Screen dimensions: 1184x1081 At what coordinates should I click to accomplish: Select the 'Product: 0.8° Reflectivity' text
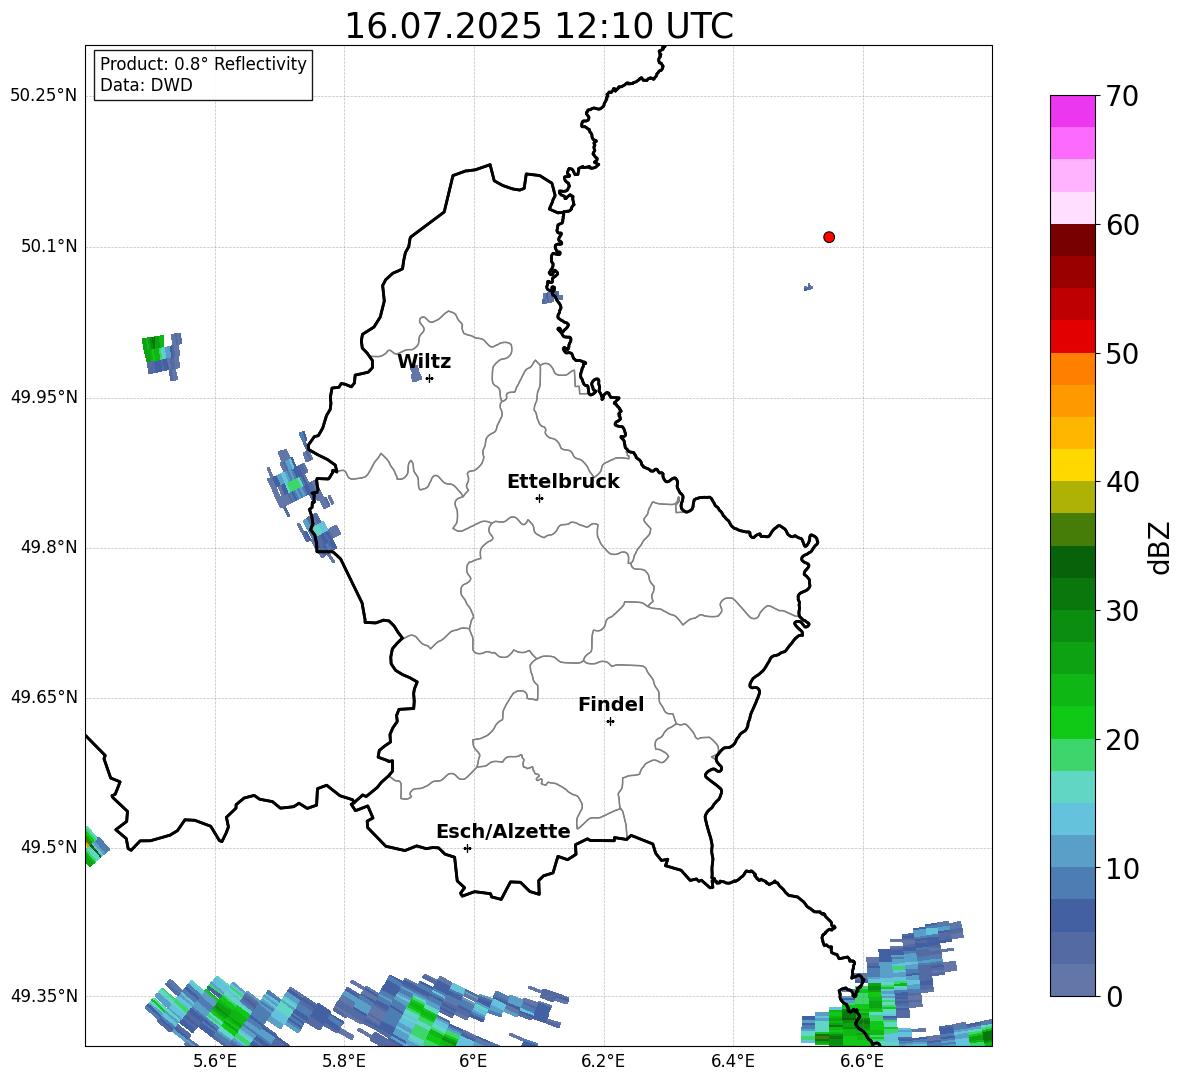(x=203, y=64)
